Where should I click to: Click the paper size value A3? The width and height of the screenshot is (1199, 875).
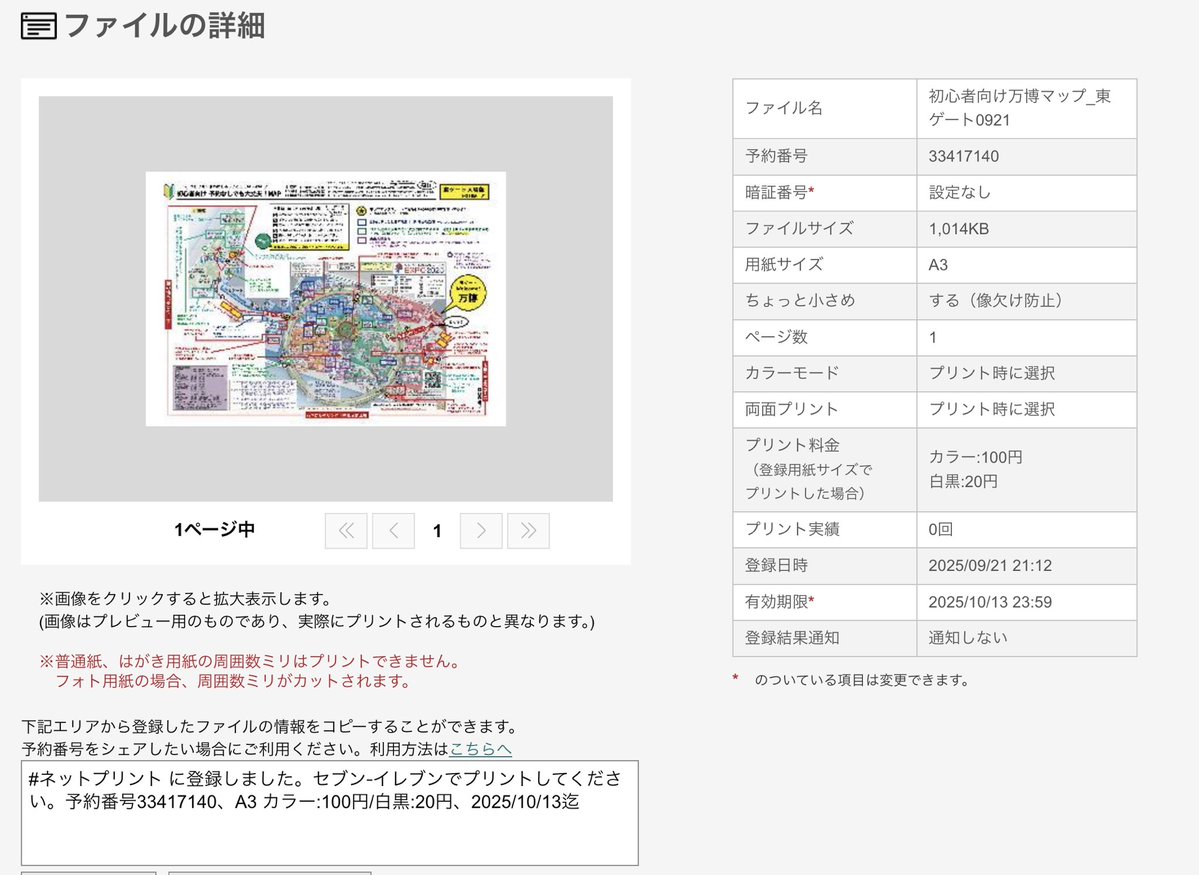tap(938, 265)
